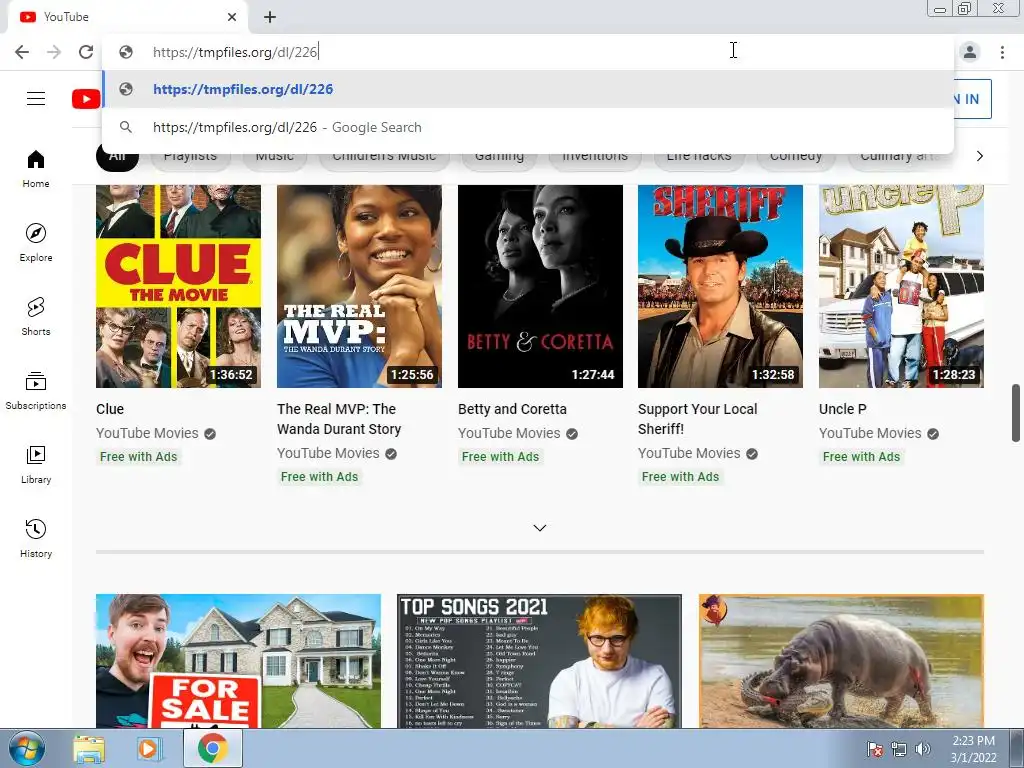Click the page vertical scrollbar thumb
1024x768 pixels.
[x=1016, y=413]
